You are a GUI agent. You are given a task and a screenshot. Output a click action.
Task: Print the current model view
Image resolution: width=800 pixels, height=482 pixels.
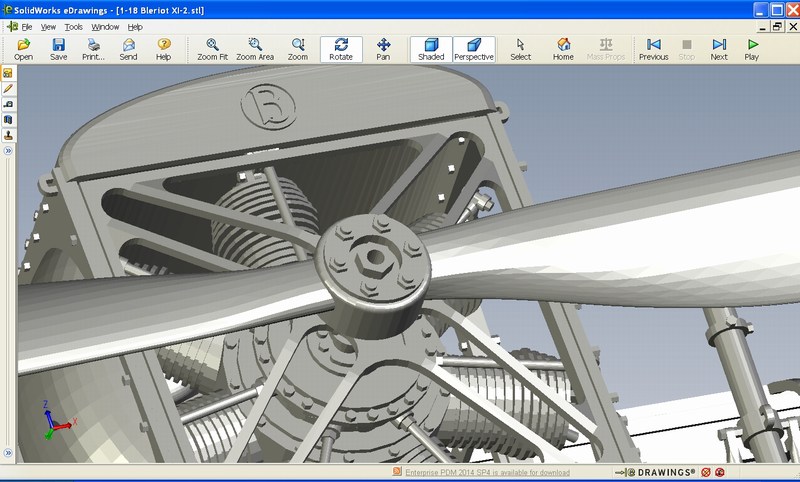click(93, 49)
